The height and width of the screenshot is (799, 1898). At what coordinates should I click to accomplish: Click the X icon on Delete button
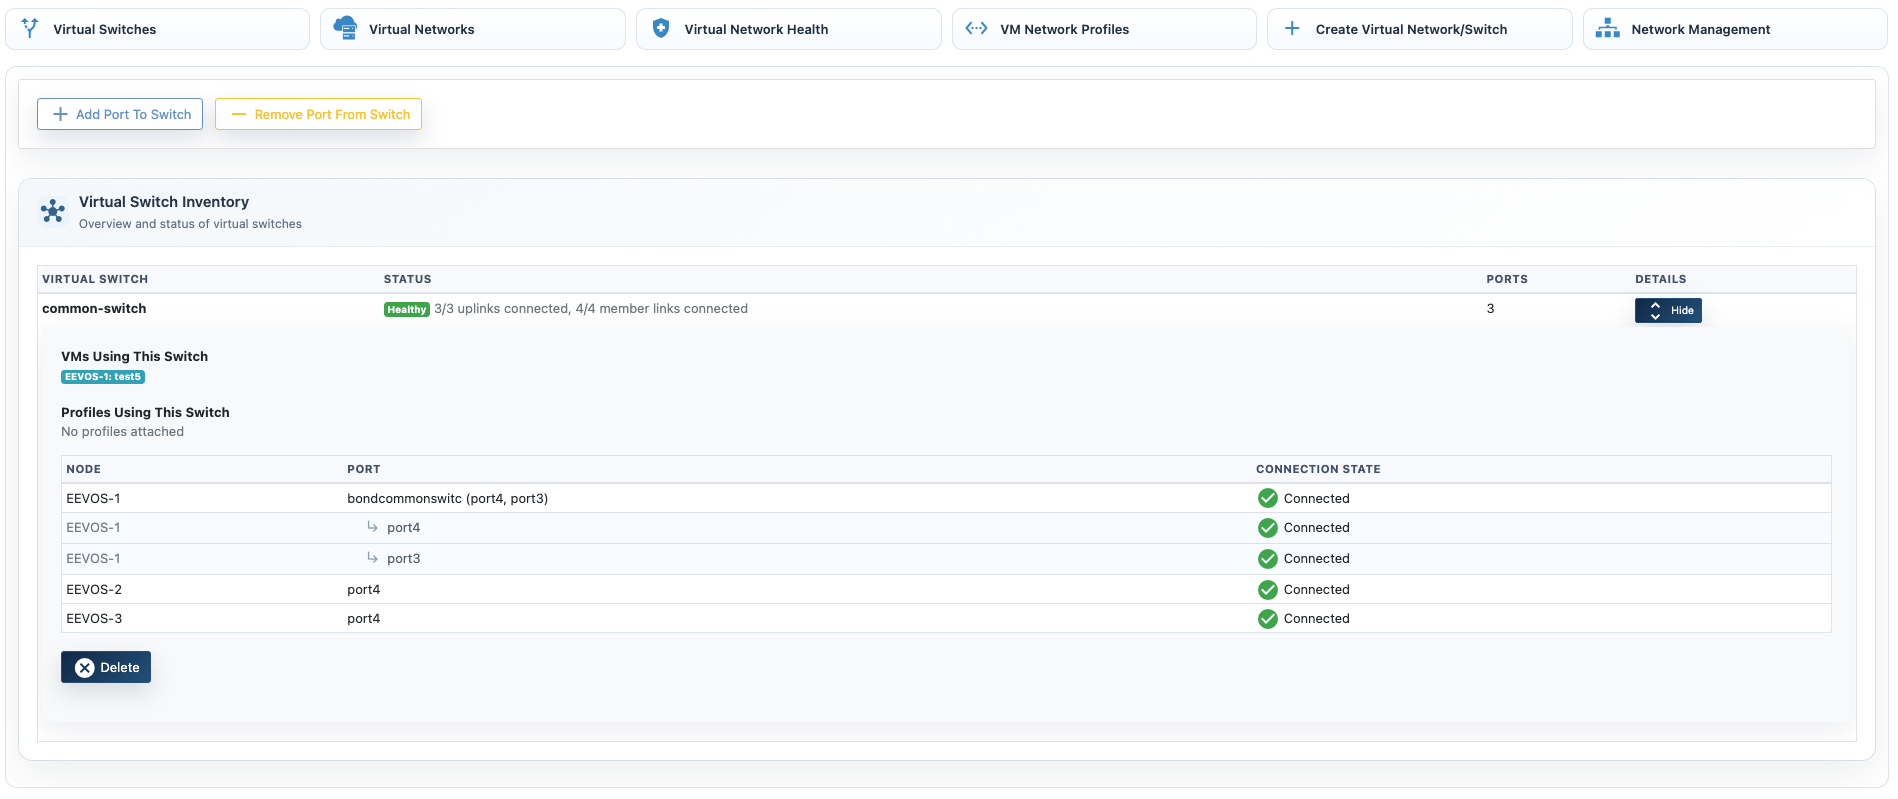point(85,668)
